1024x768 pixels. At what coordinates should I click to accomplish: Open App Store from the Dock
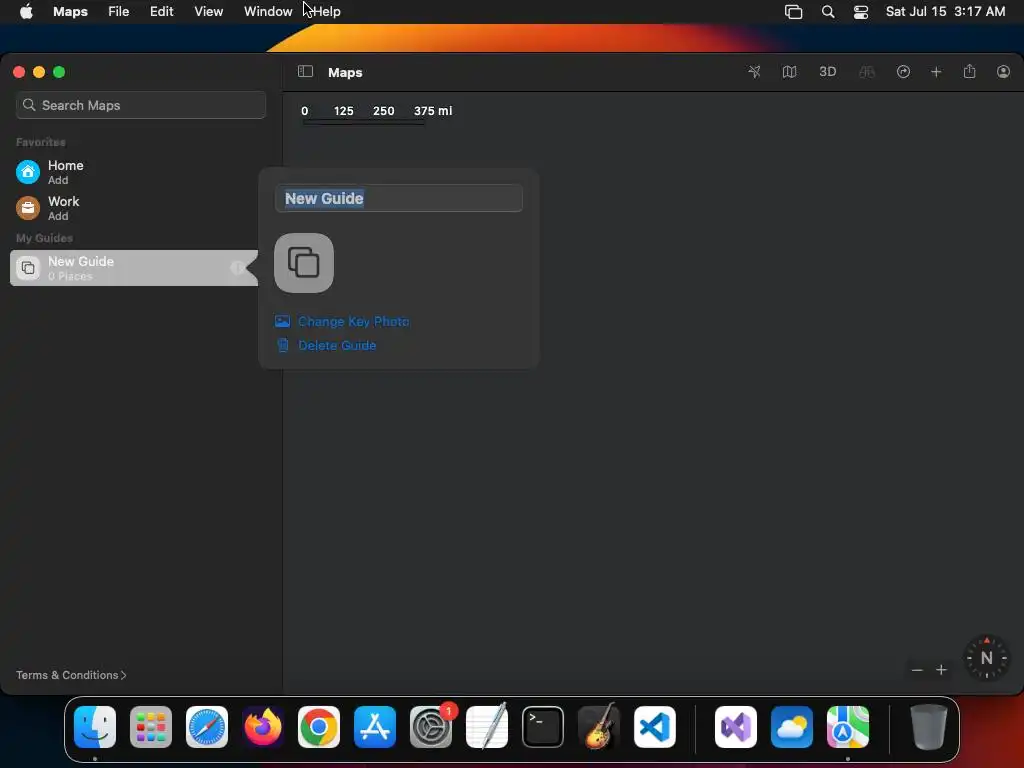375,727
